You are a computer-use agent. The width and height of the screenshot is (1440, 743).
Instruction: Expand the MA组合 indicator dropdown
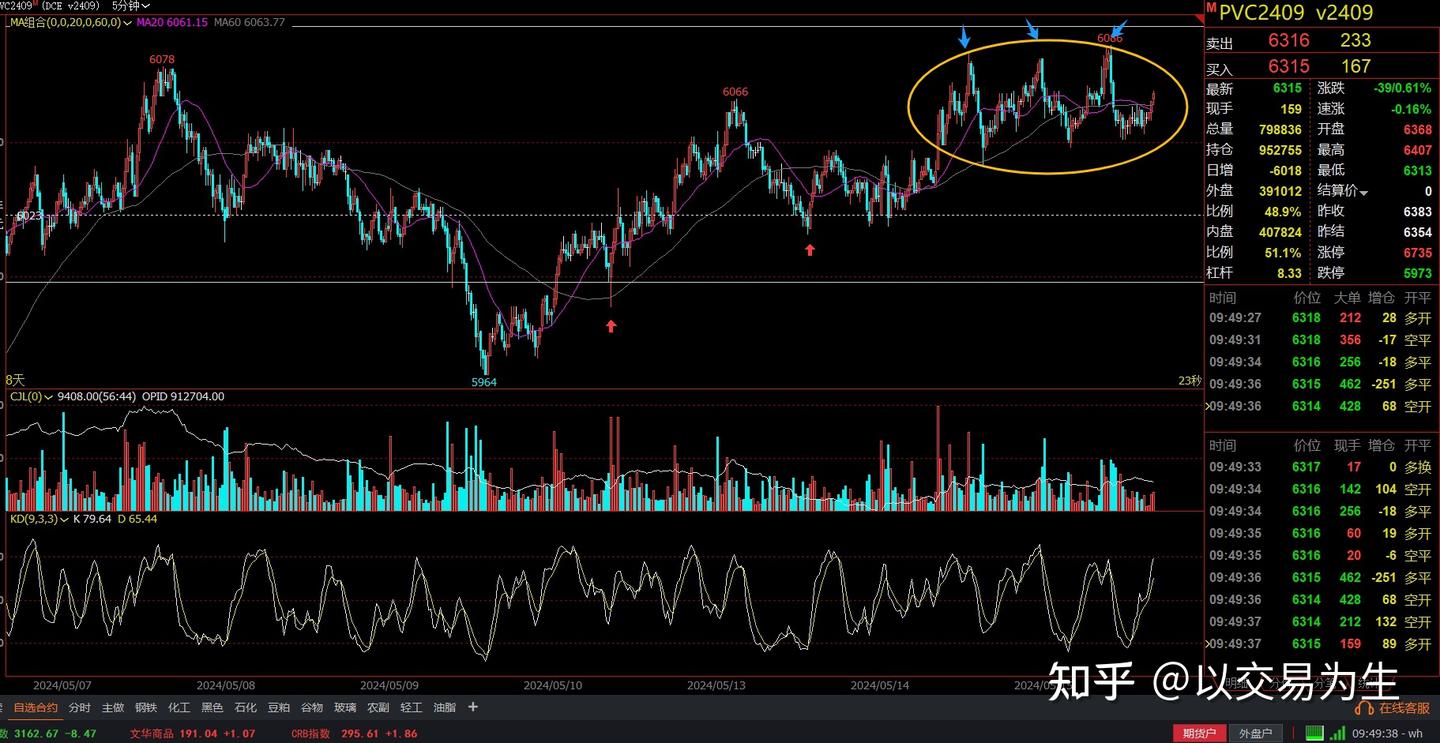coord(127,22)
